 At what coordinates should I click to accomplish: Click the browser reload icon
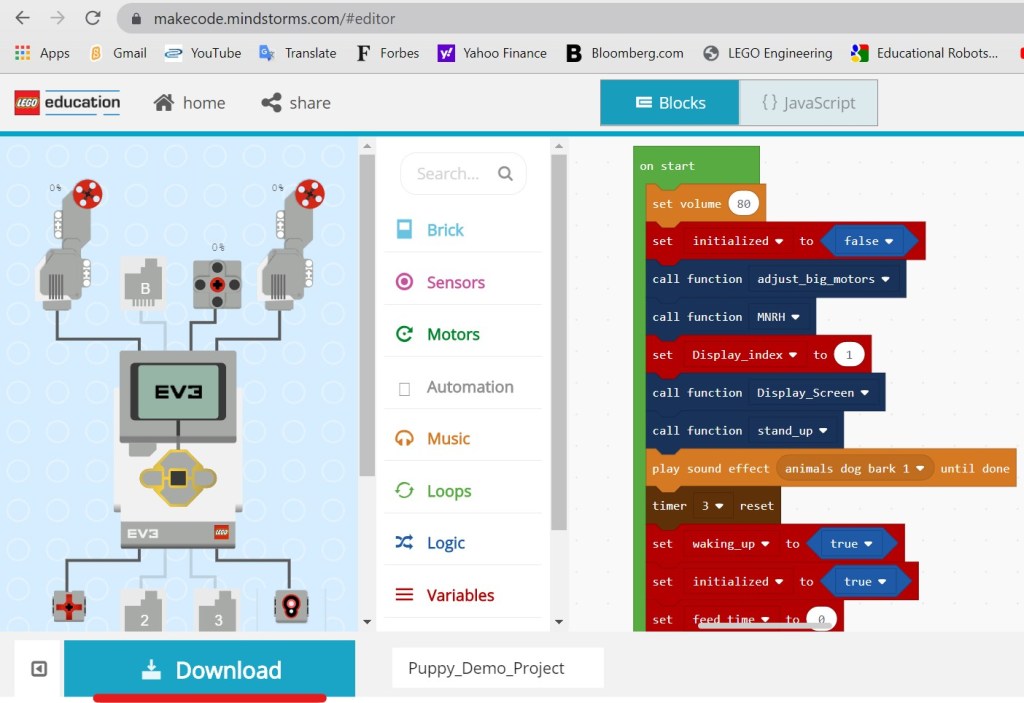[x=92, y=18]
